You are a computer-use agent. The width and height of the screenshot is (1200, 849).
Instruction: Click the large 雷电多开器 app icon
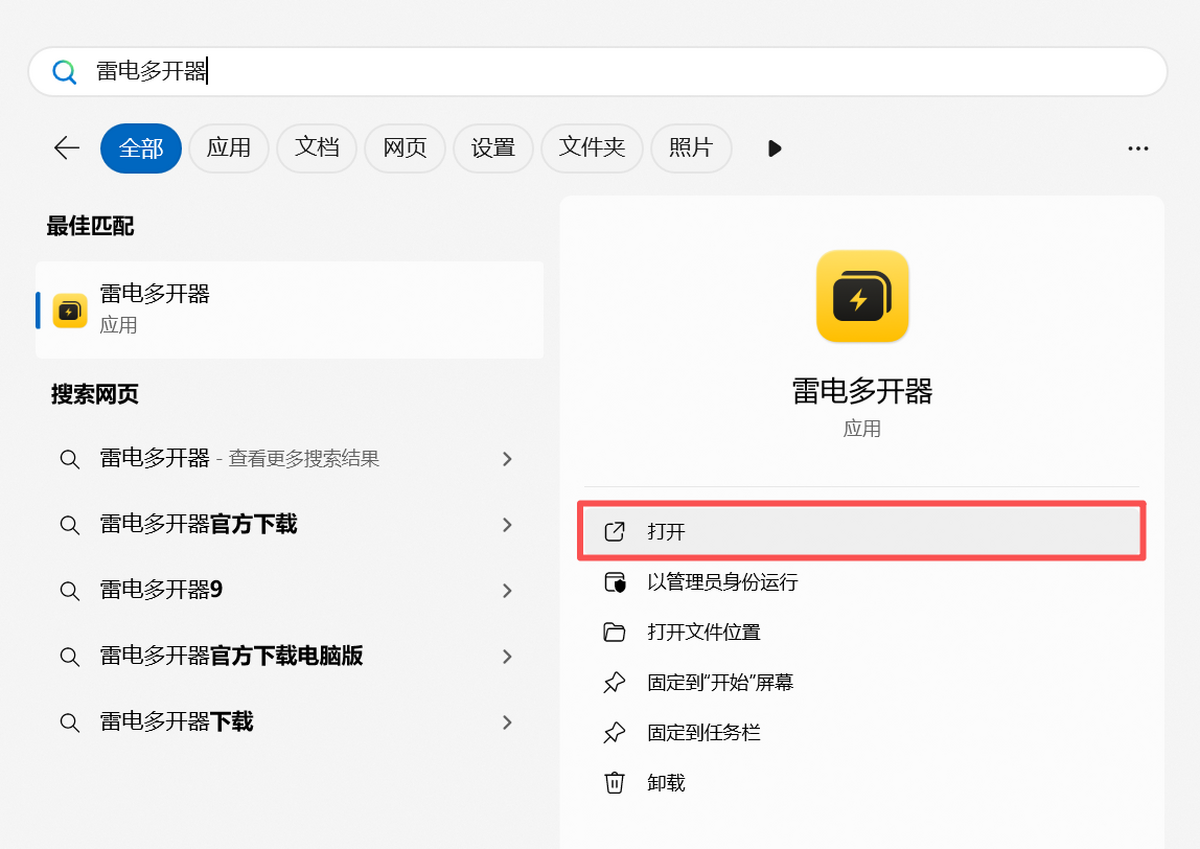pos(862,296)
